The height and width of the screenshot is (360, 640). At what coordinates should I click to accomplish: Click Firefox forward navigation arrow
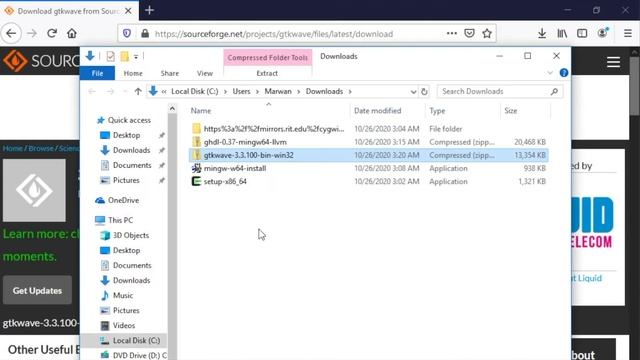pos(32,33)
